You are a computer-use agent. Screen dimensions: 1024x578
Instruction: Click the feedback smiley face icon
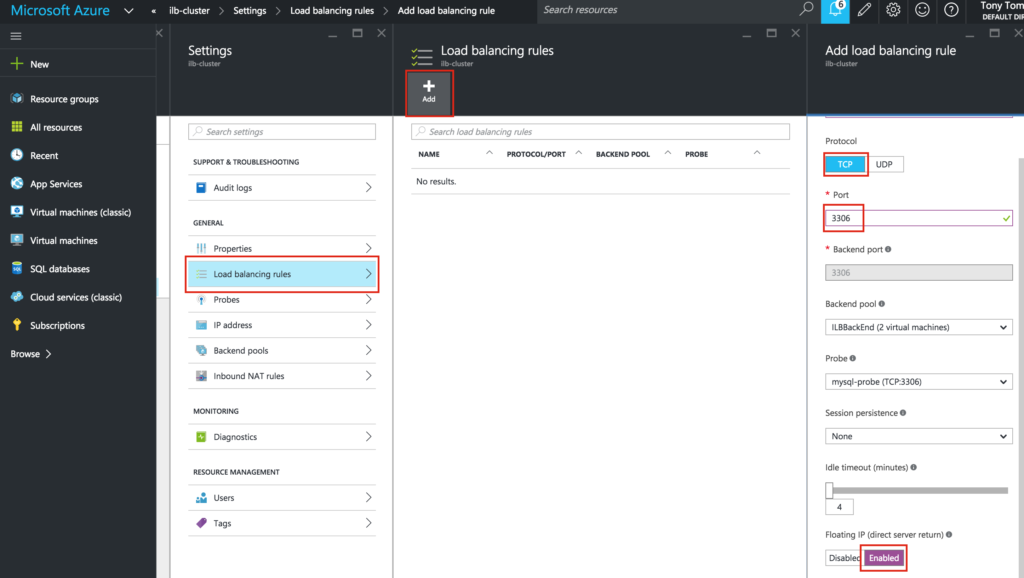[922, 10]
